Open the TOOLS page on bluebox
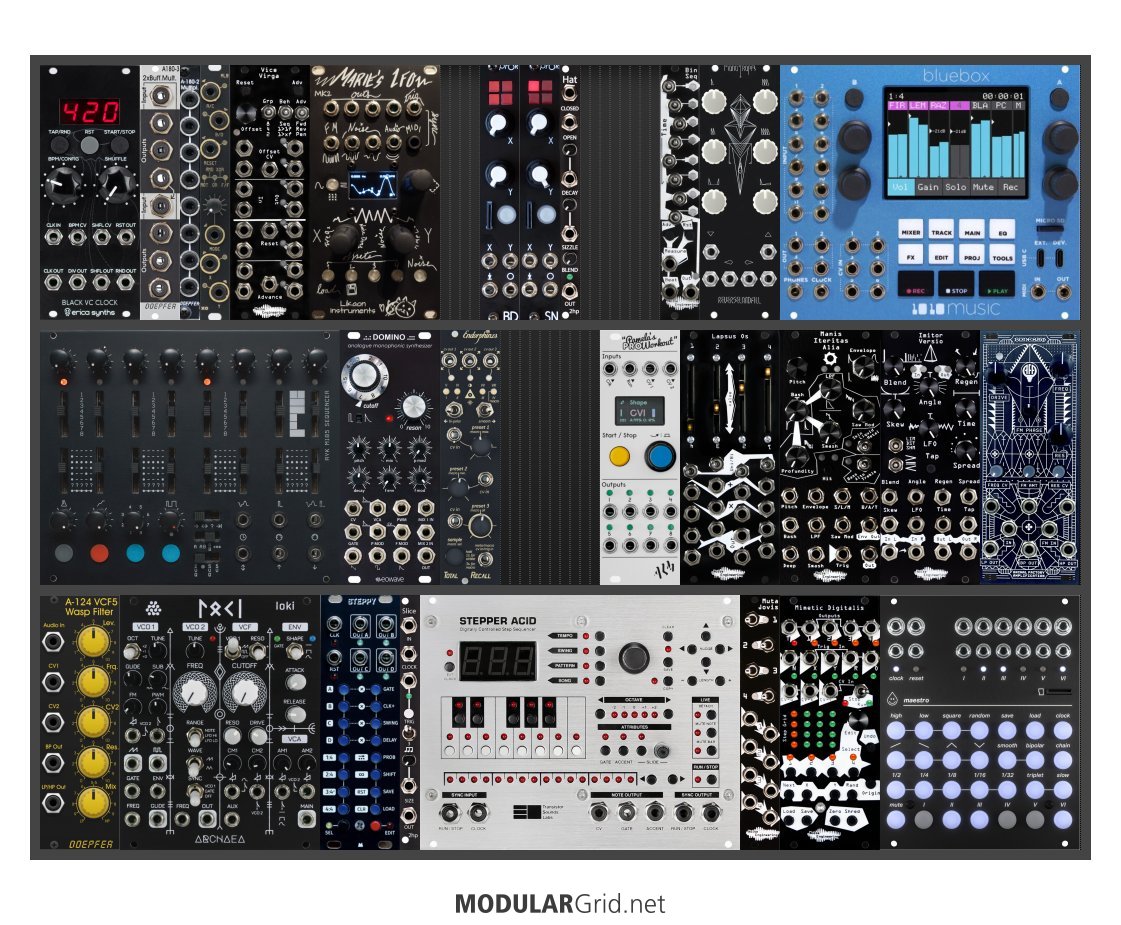The image size is (1121, 925). click(x=1002, y=255)
